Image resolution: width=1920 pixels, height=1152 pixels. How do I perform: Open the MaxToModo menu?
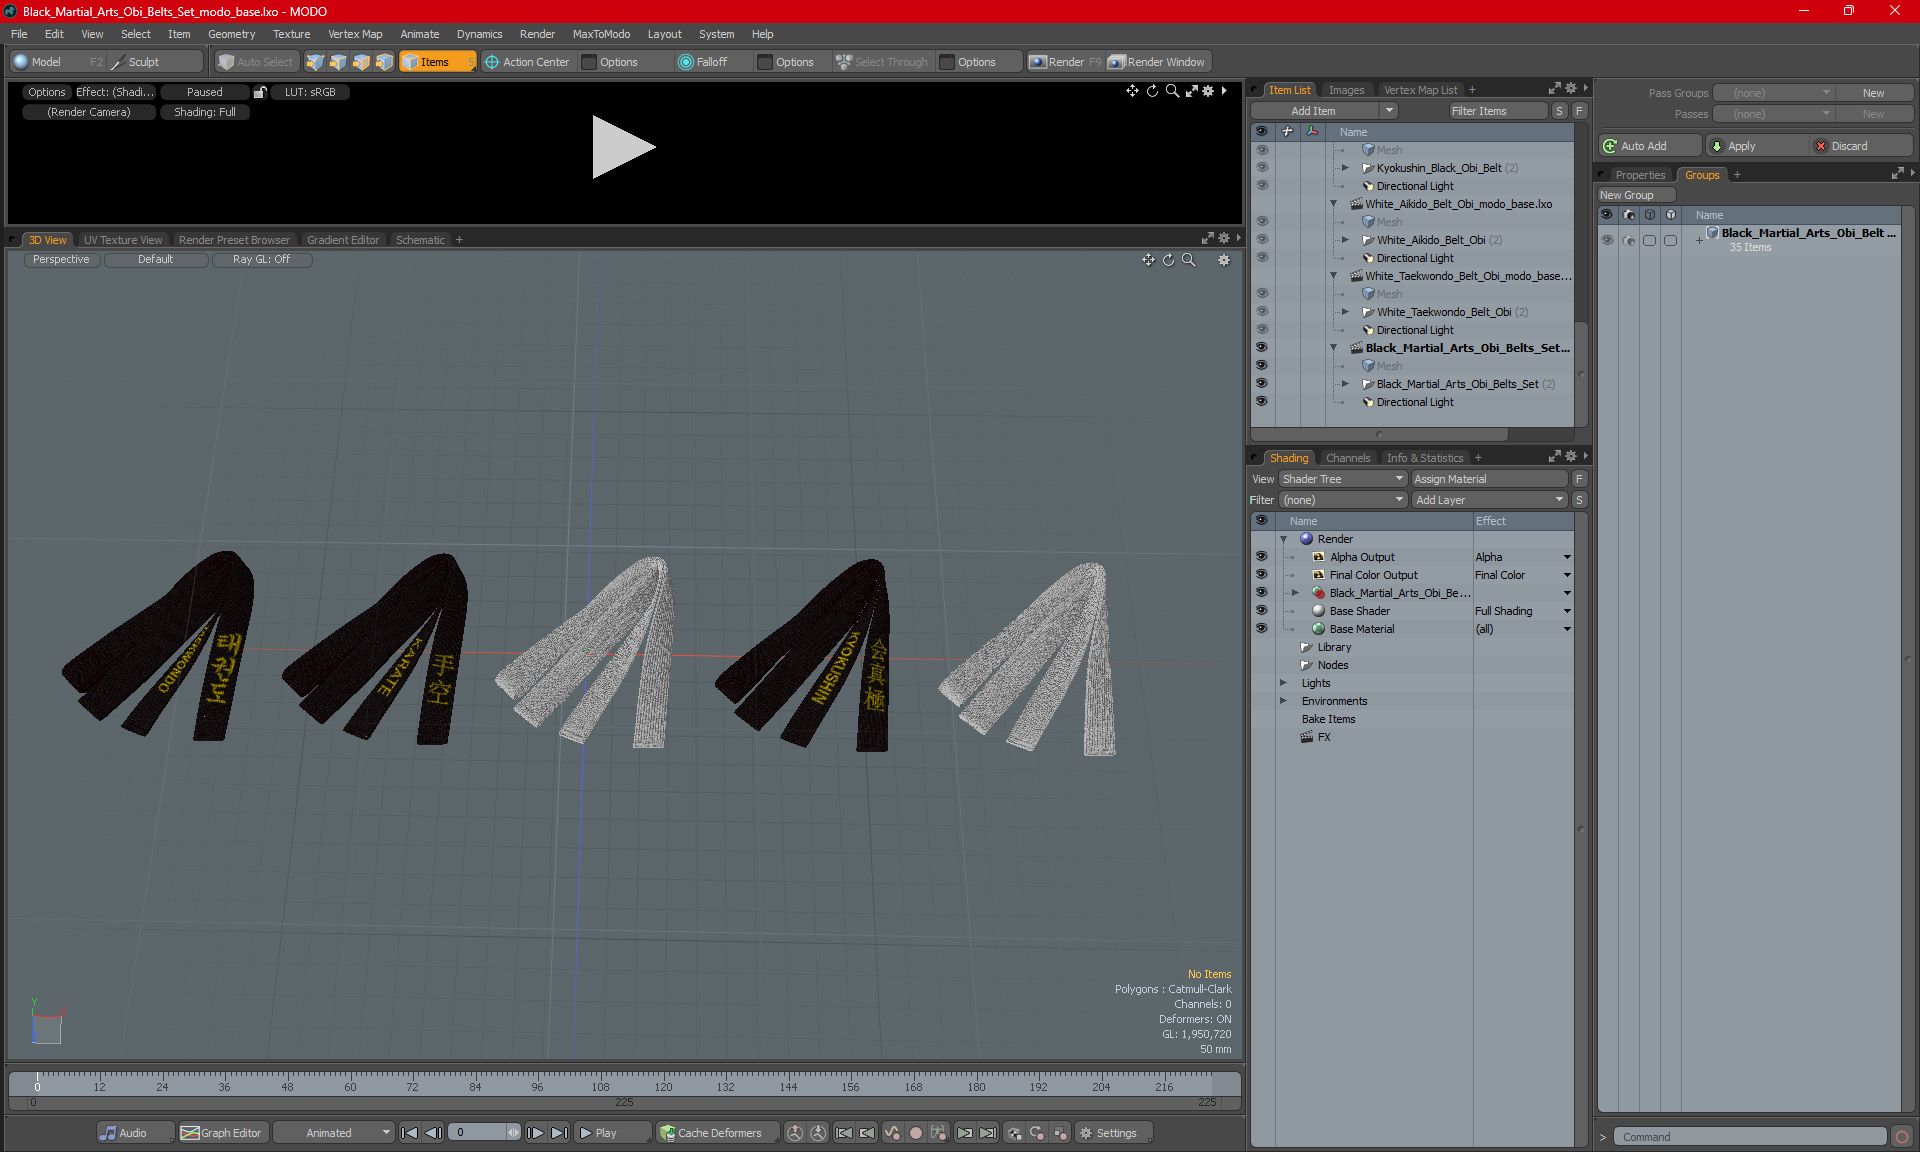[601, 34]
